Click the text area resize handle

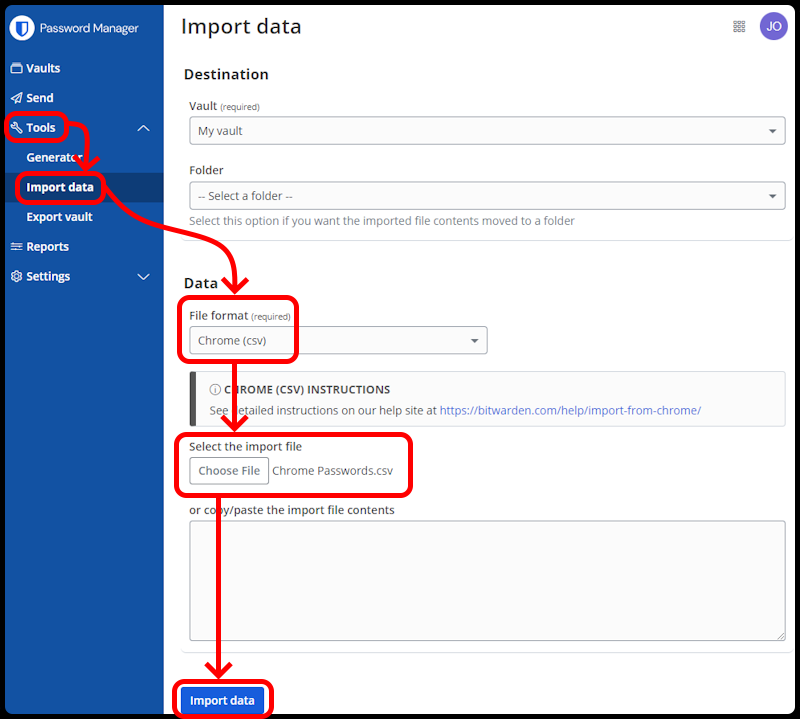(x=781, y=636)
